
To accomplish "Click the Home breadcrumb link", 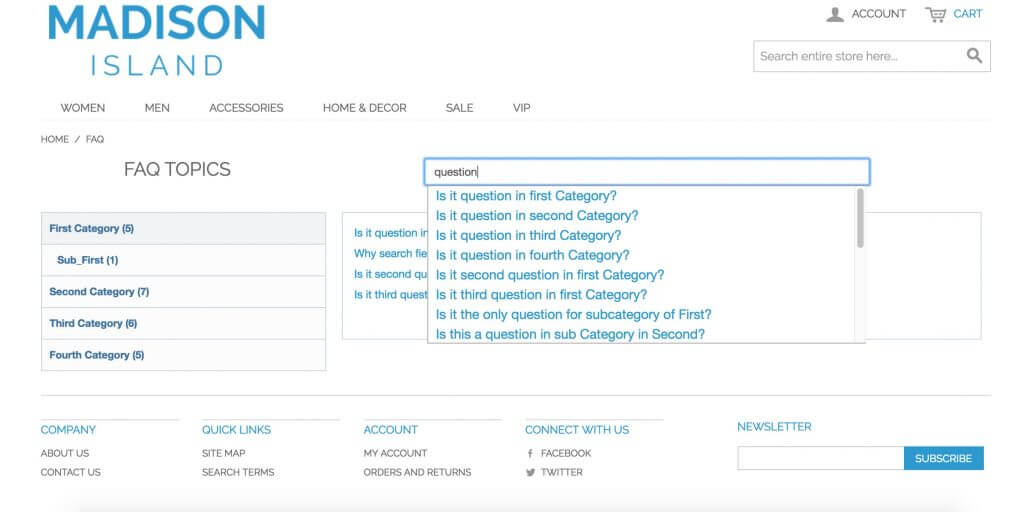I will click(x=55, y=139).
